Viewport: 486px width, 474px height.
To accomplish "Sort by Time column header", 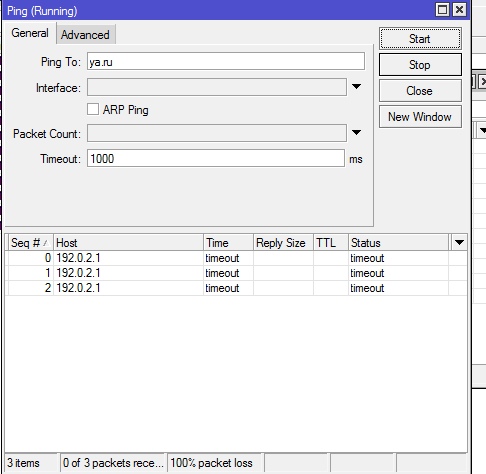I will 228,243.
